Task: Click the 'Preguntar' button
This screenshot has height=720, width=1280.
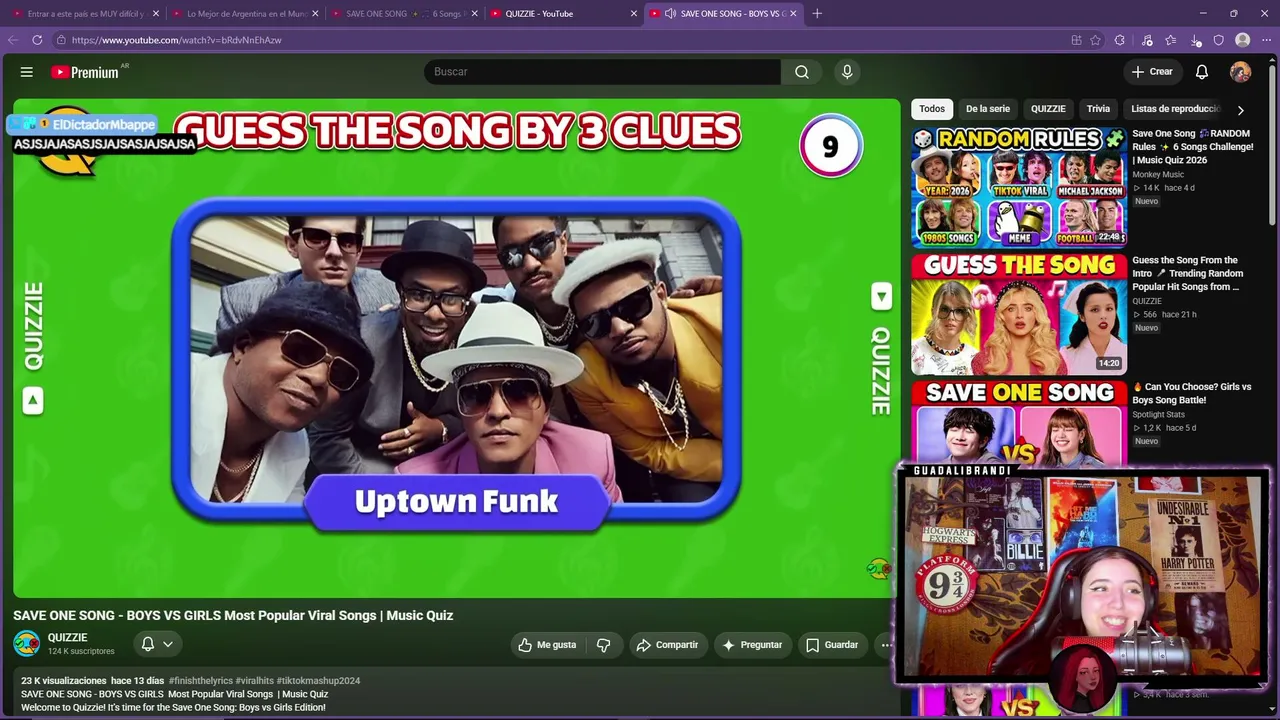Action: (x=752, y=645)
